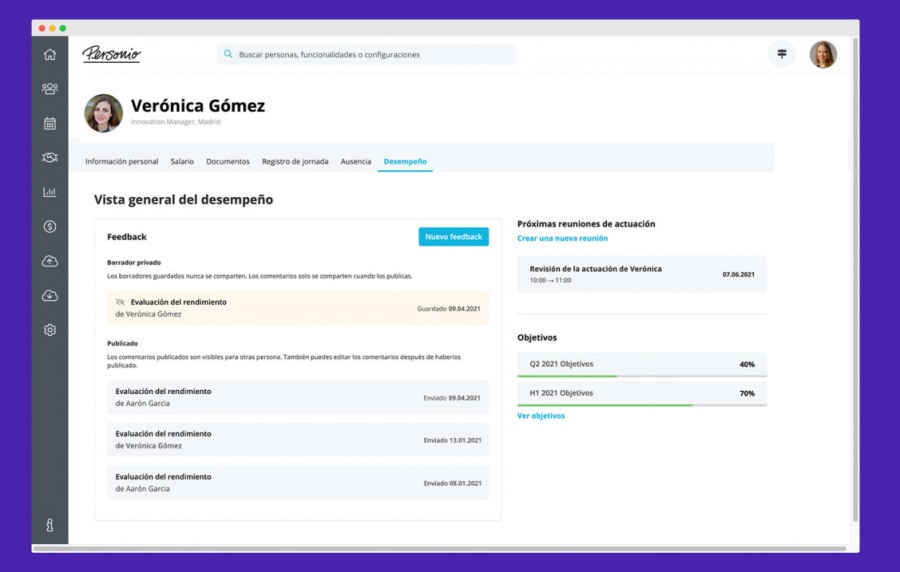Click the Verónica Gómez name heading
The width and height of the screenshot is (900, 572).
click(x=198, y=106)
